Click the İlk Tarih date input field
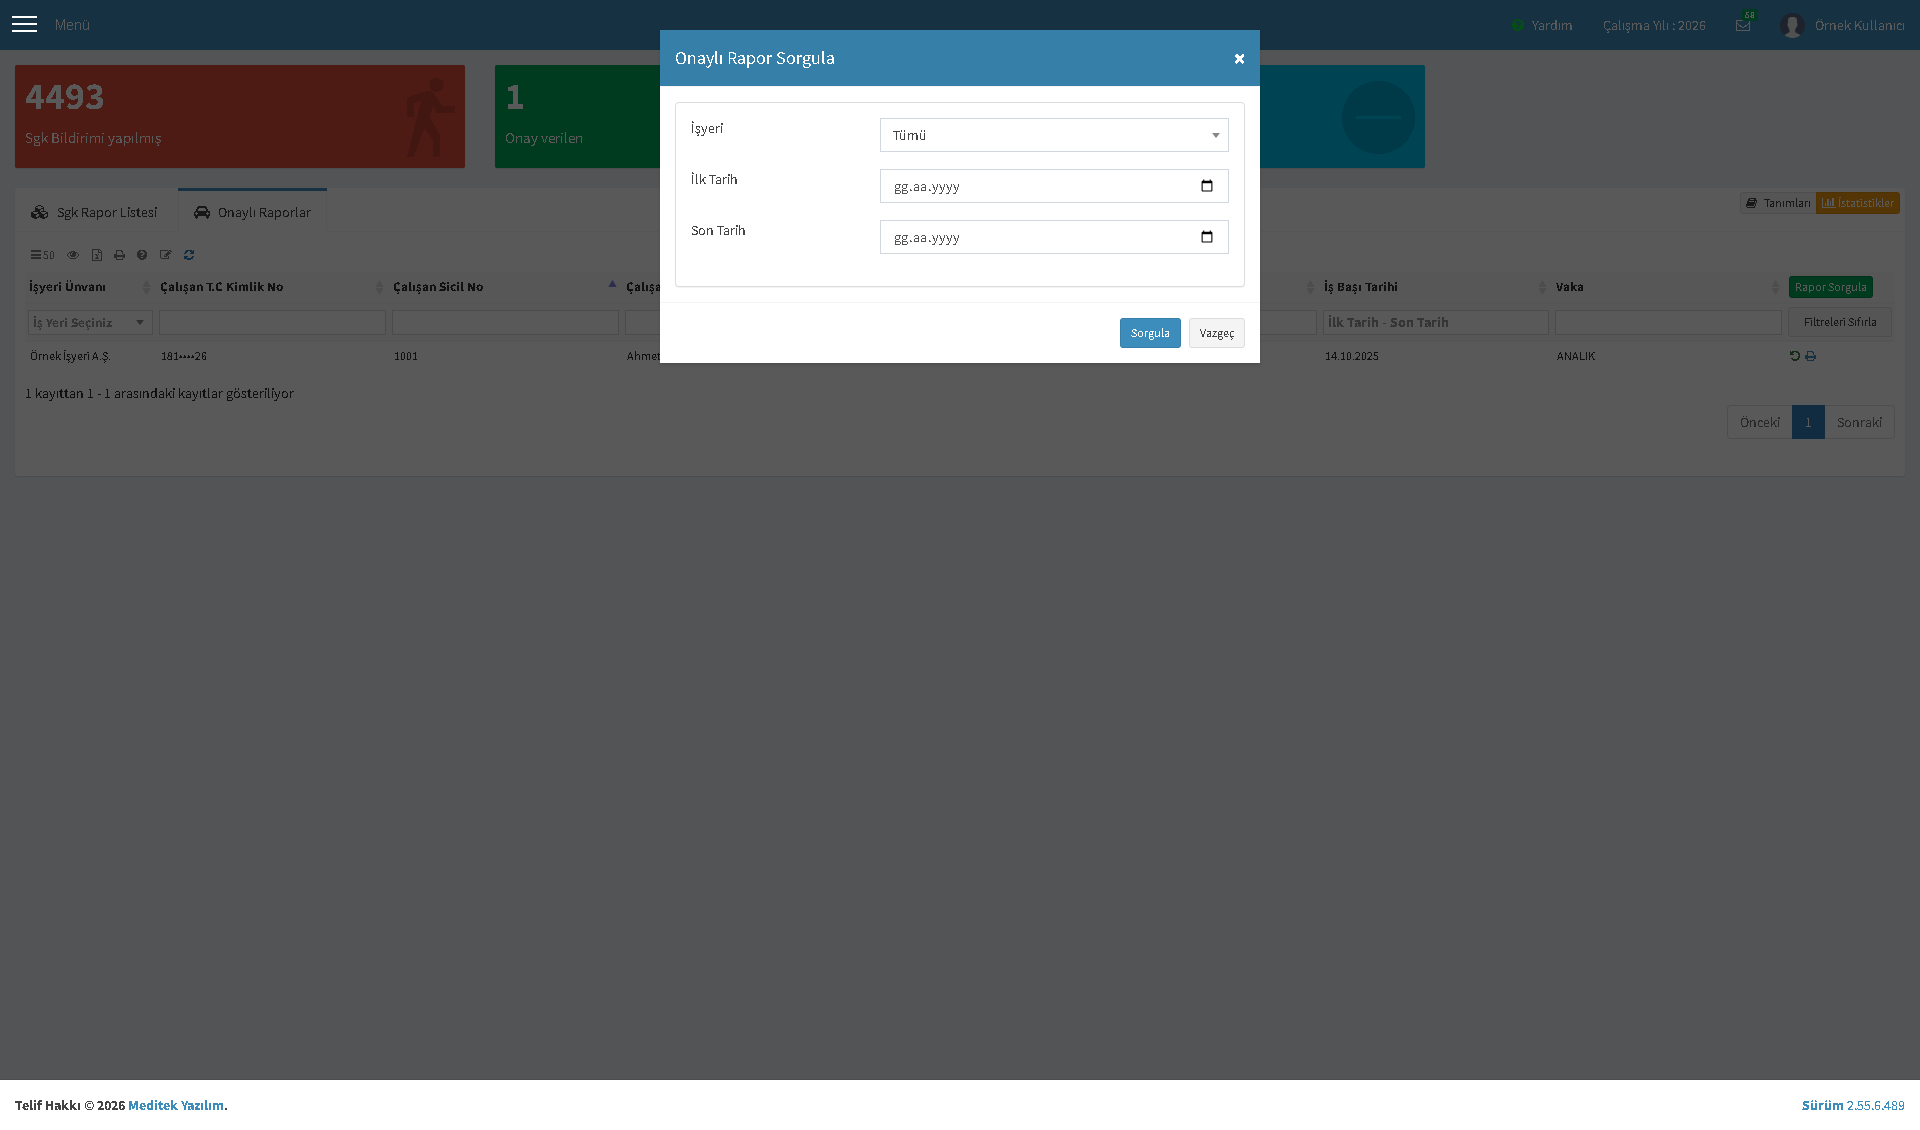The width and height of the screenshot is (1920, 1130). (1054, 186)
